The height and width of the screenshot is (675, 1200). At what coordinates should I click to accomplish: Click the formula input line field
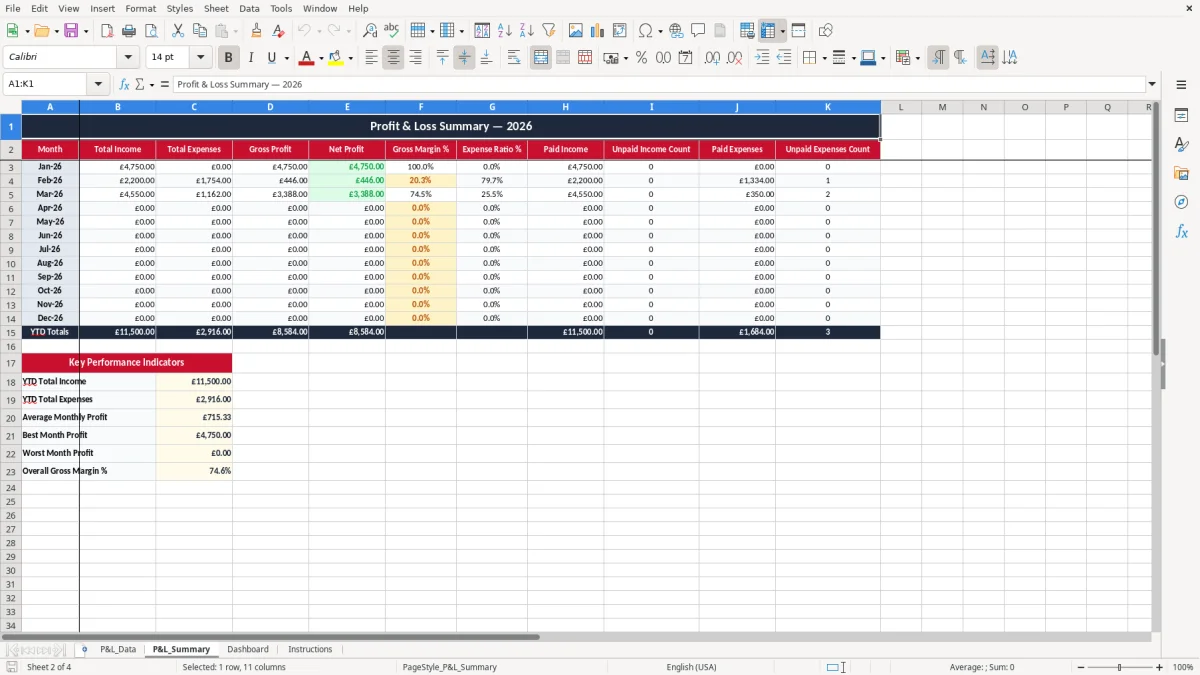tap(659, 84)
